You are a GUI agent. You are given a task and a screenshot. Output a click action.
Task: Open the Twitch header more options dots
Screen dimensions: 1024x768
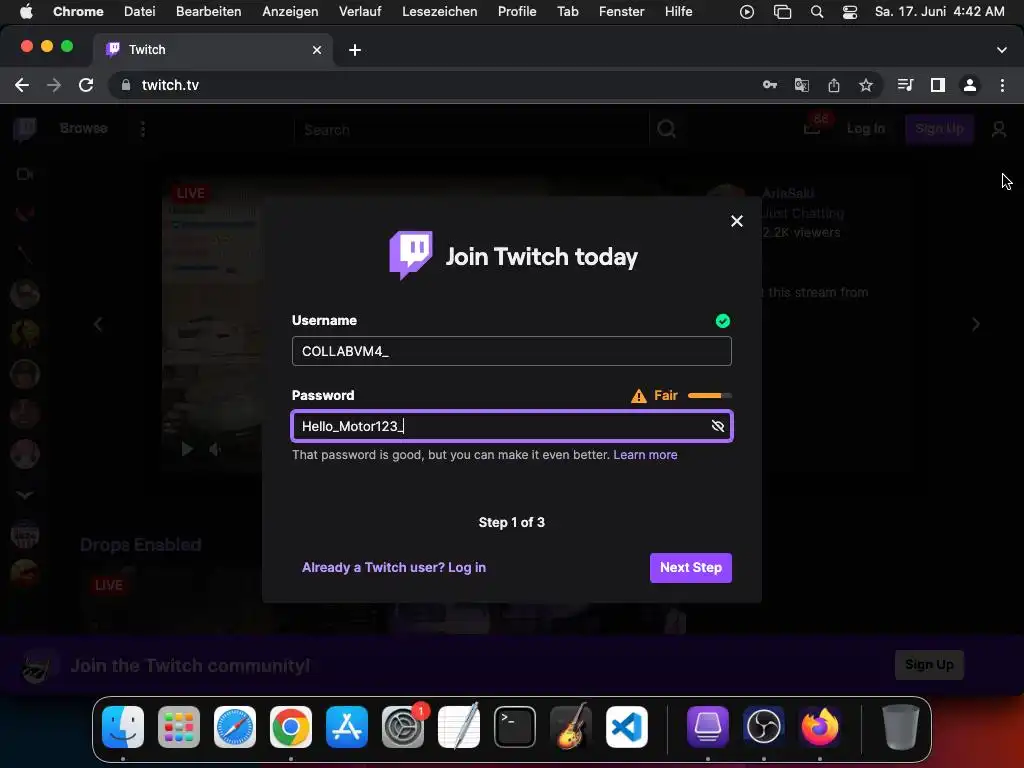[x=143, y=129]
